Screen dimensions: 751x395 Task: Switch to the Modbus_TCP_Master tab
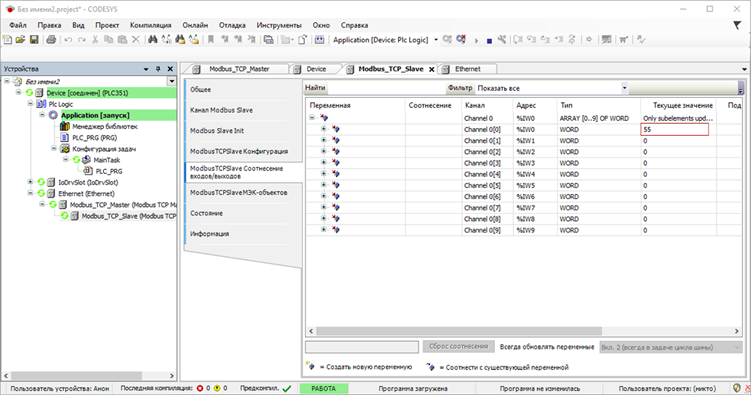click(239, 69)
